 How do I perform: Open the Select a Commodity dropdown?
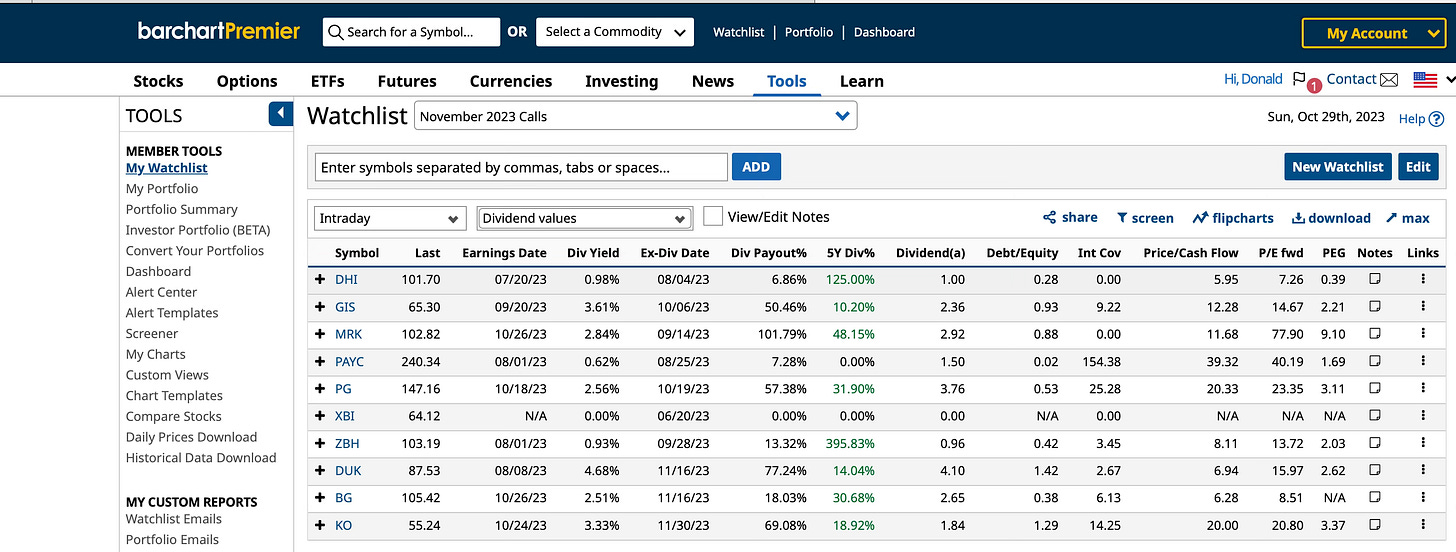point(615,32)
